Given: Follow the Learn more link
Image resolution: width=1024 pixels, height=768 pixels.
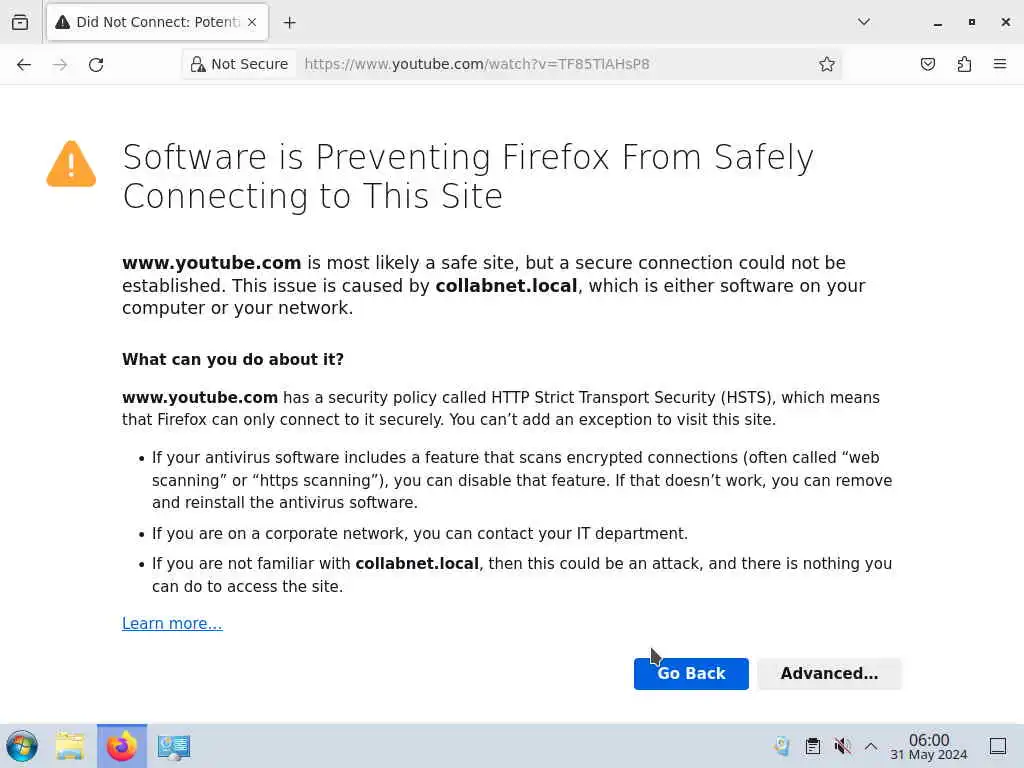Looking at the screenshot, I should [172, 623].
